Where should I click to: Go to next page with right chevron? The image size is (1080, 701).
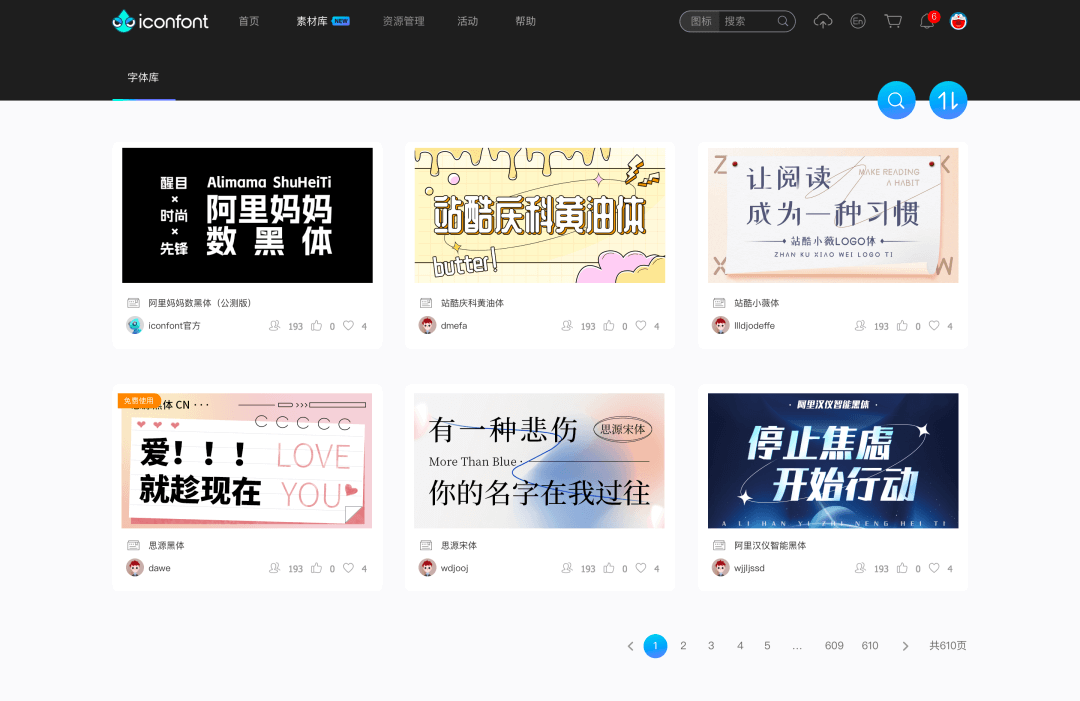point(905,646)
